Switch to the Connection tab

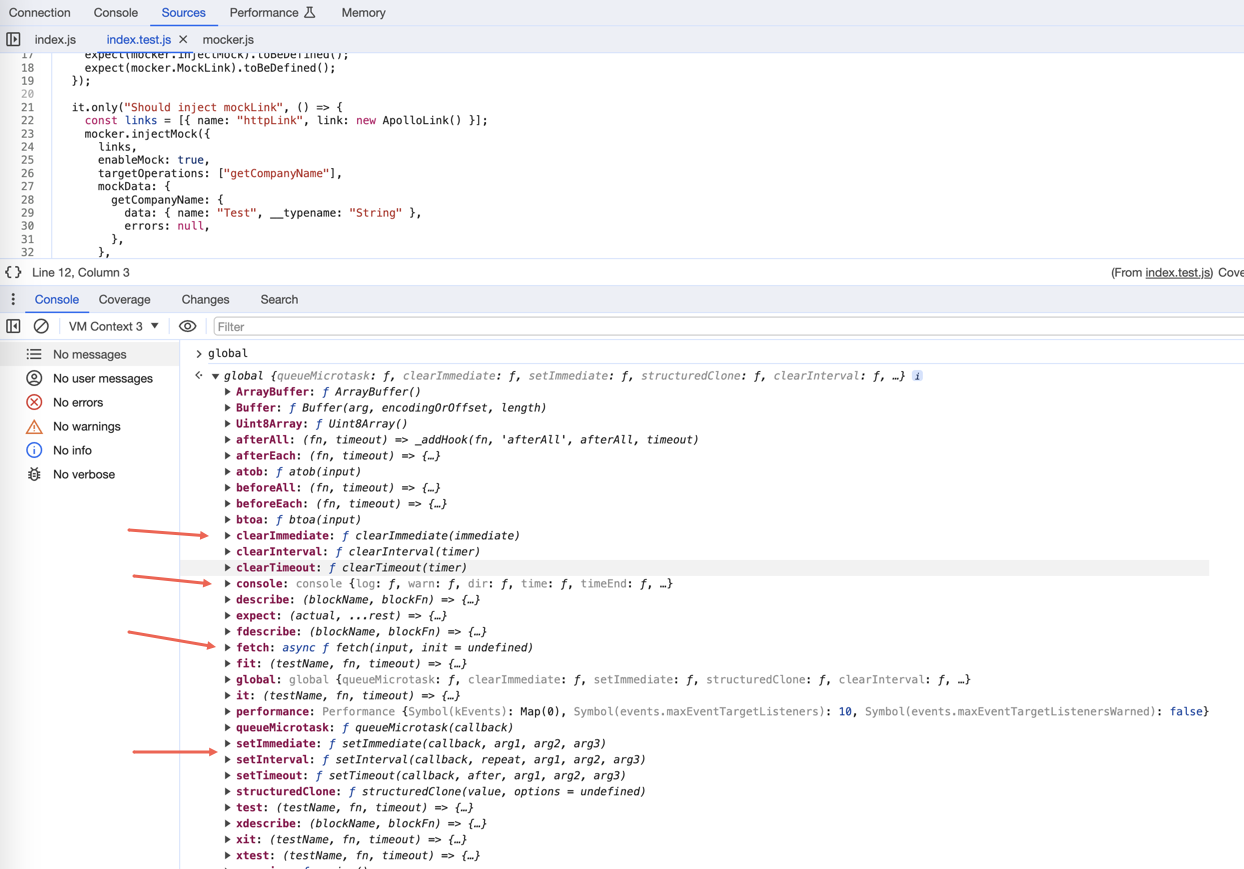click(x=39, y=13)
